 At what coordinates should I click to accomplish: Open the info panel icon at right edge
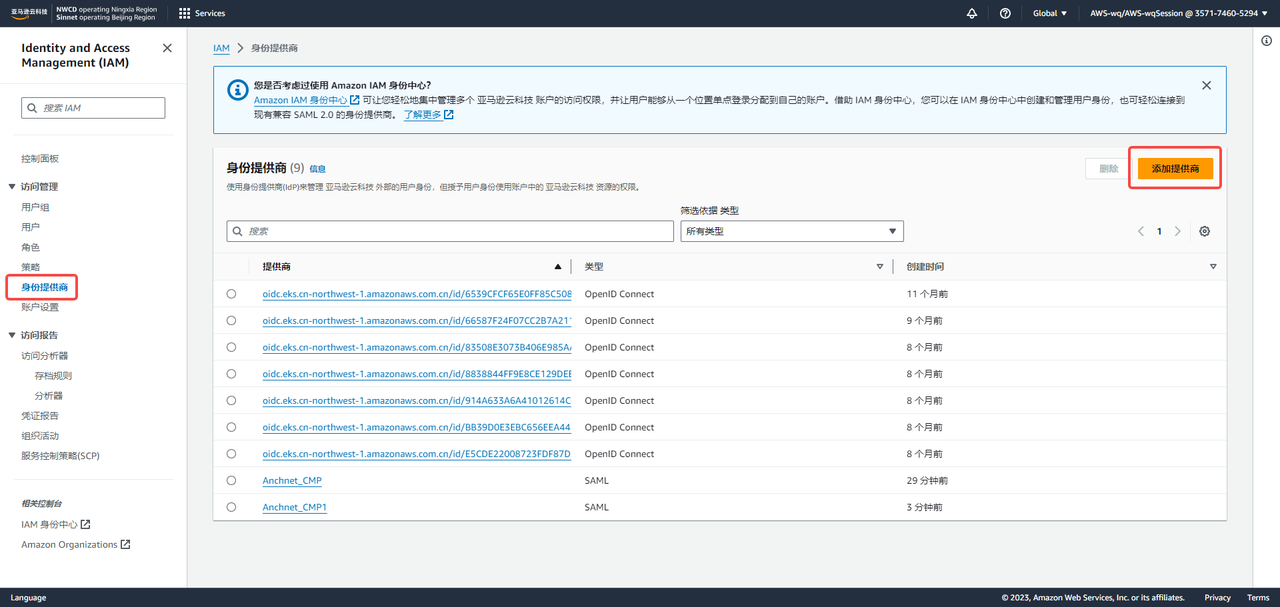click(x=1266, y=41)
